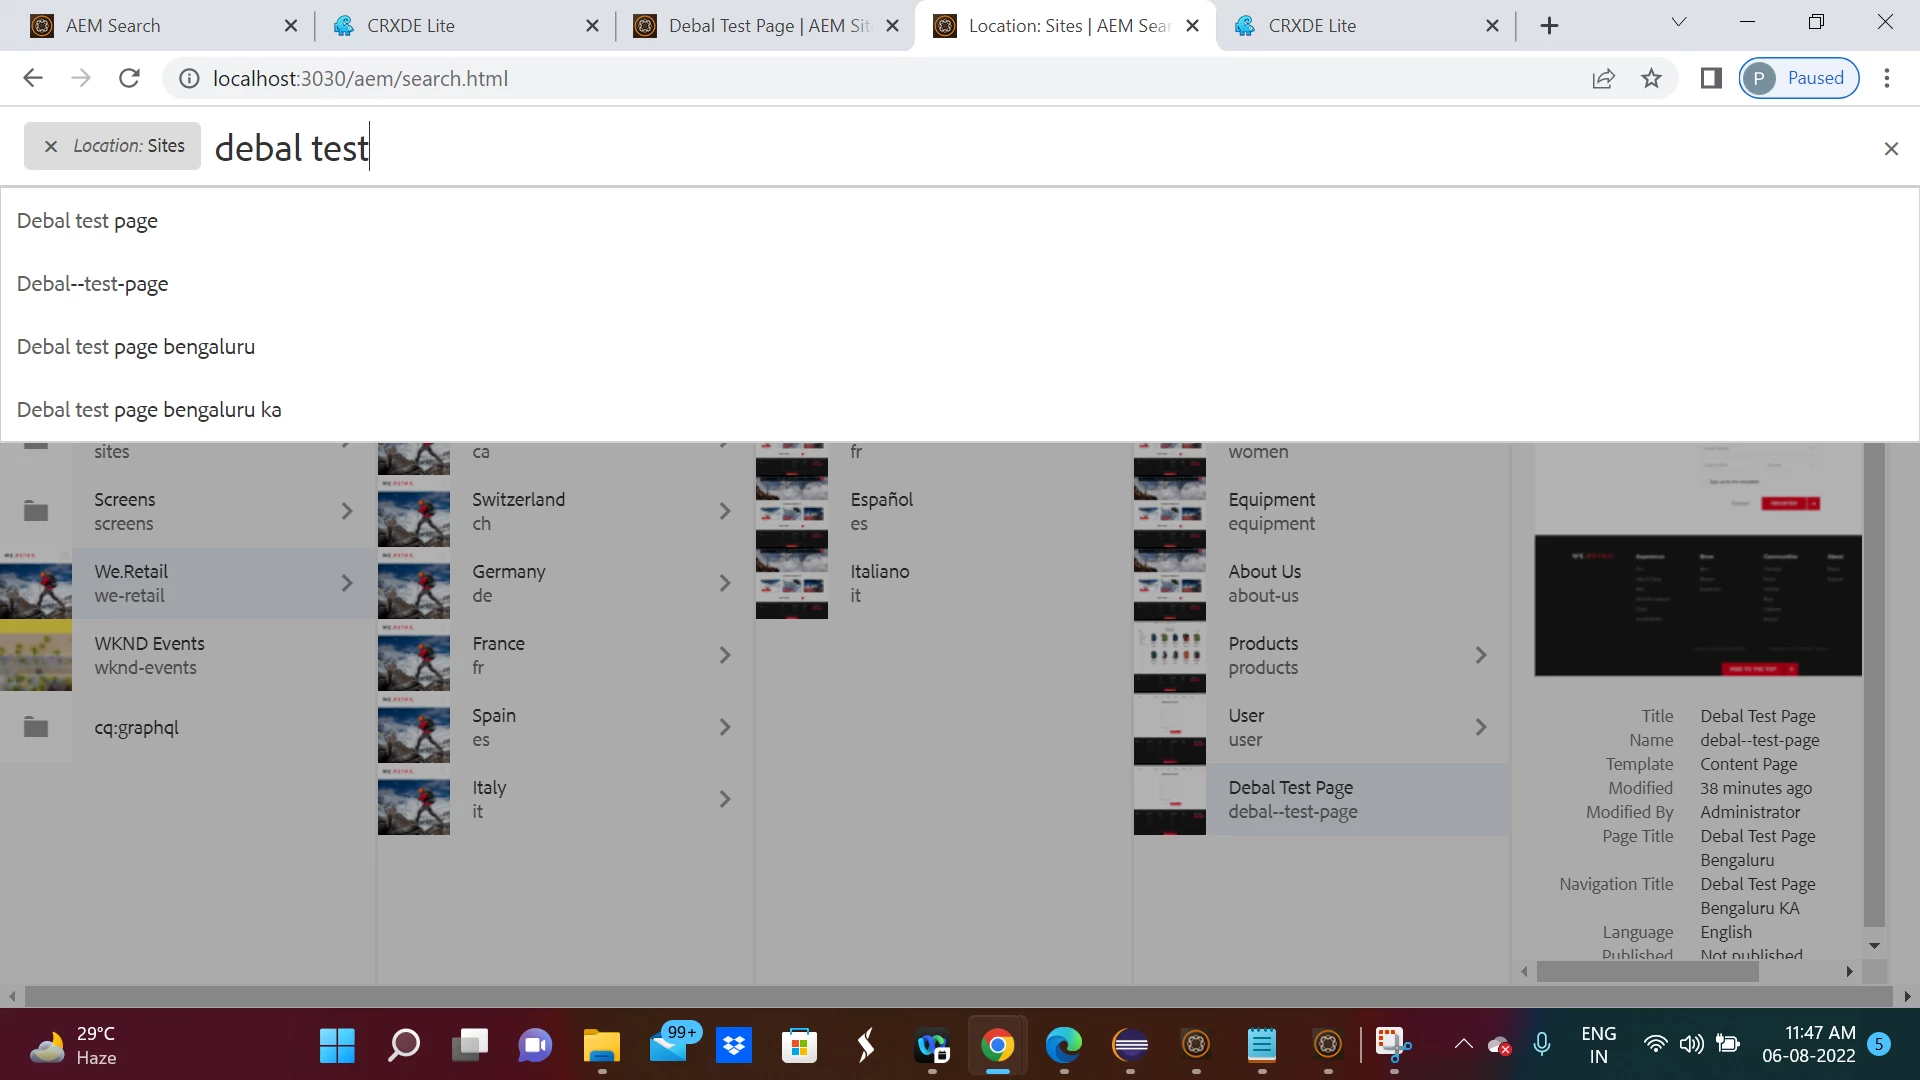Bookmark this page with star icon

coord(1651,78)
